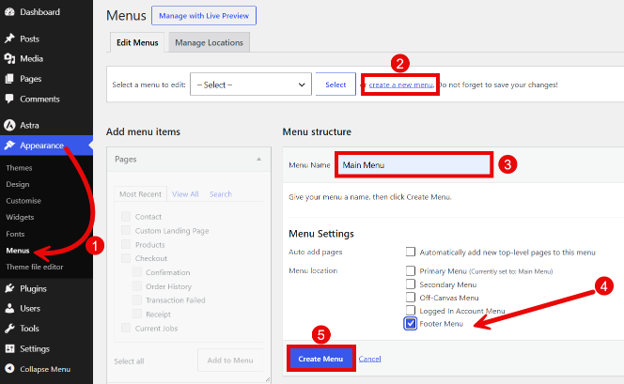Click the Plugins plug icon
Screen dimensions: 624x384
click(x=10, y=288)
